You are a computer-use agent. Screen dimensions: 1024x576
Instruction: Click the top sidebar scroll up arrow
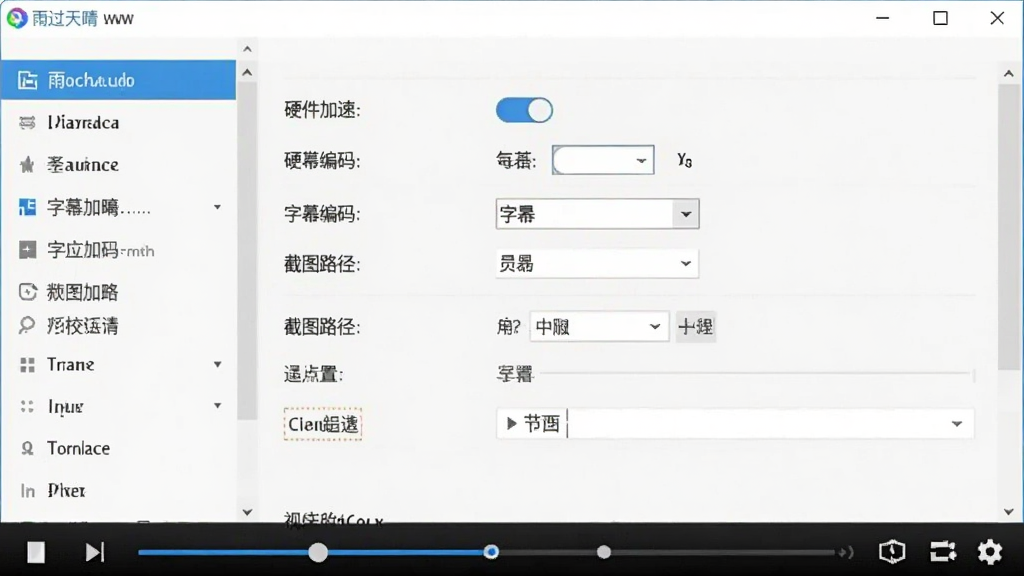[247, 49]
